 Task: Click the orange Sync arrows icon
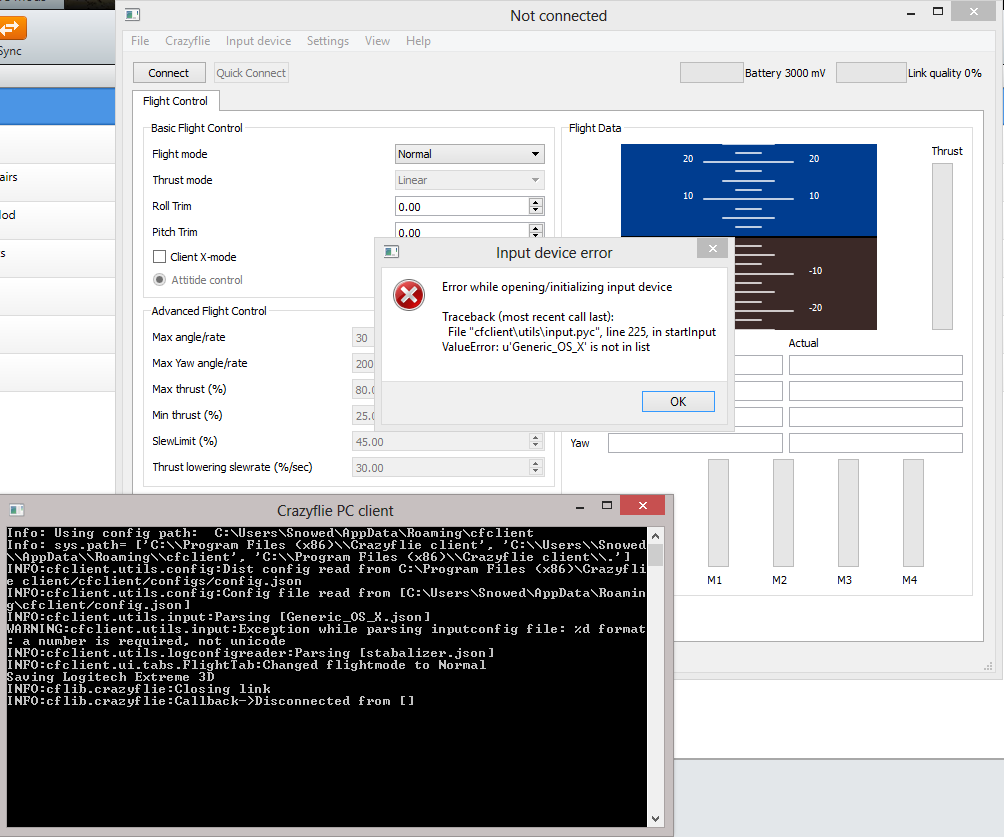click(12, 28)
